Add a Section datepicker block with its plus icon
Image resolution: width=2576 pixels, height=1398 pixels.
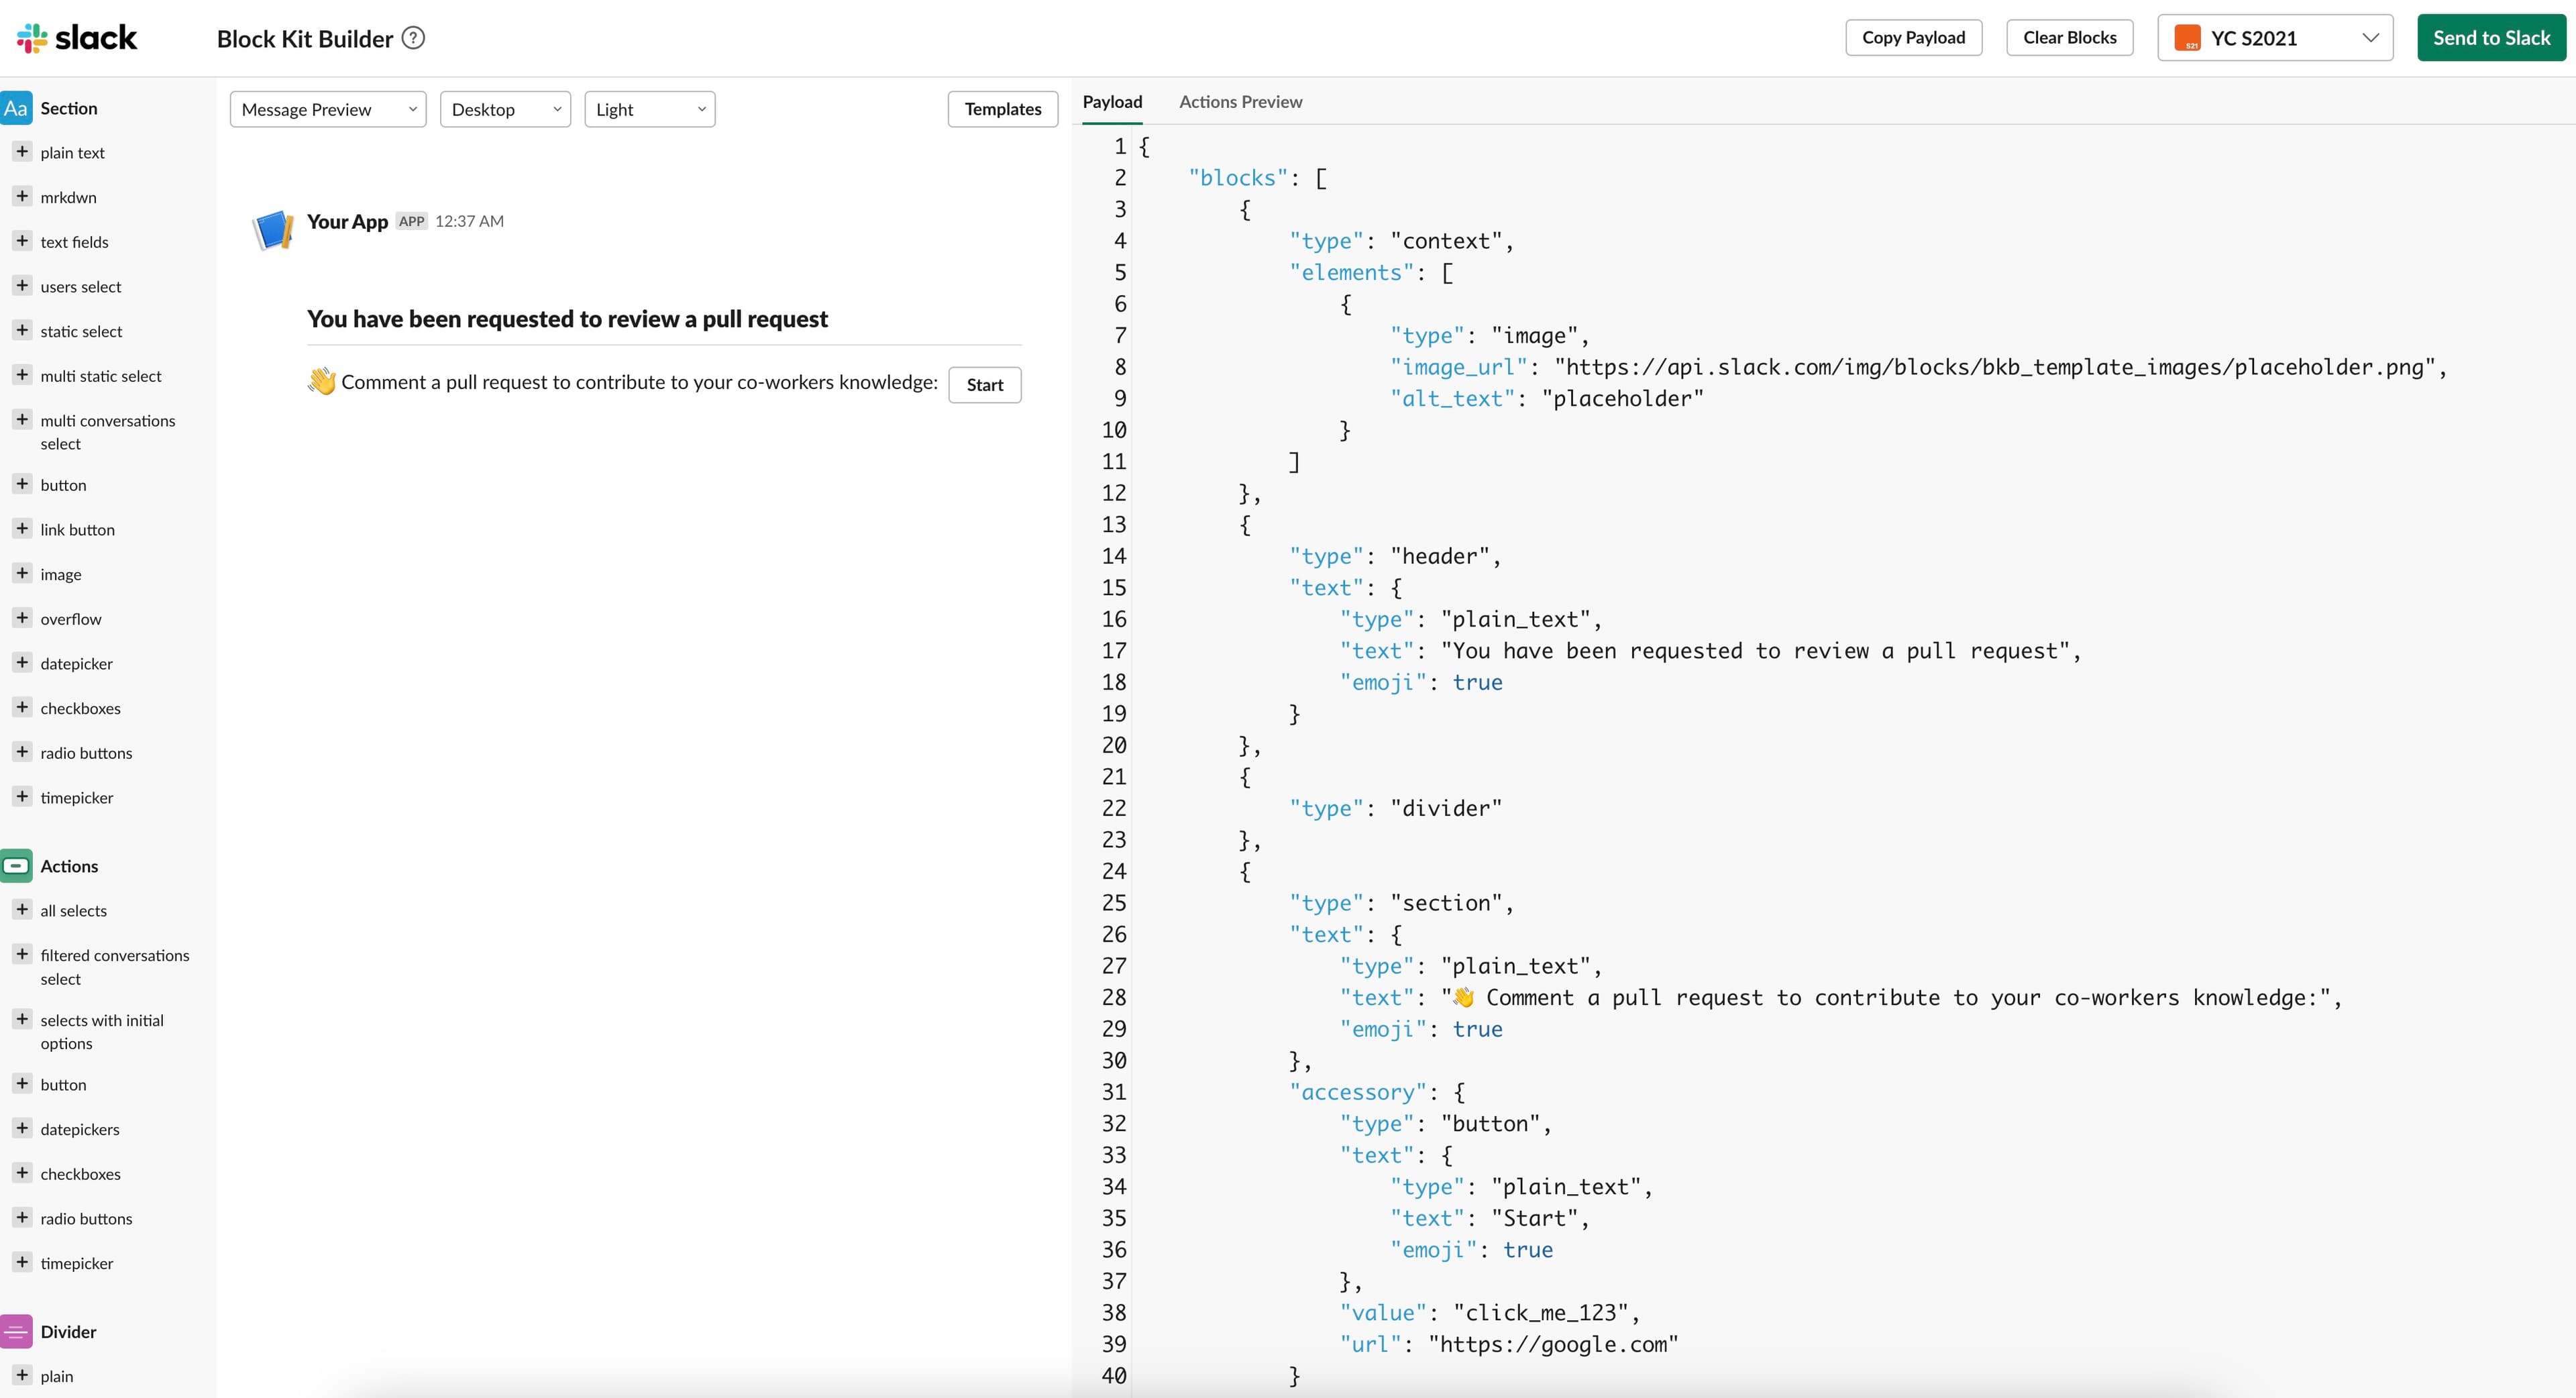pyautogui.click(x=22, y=662)
